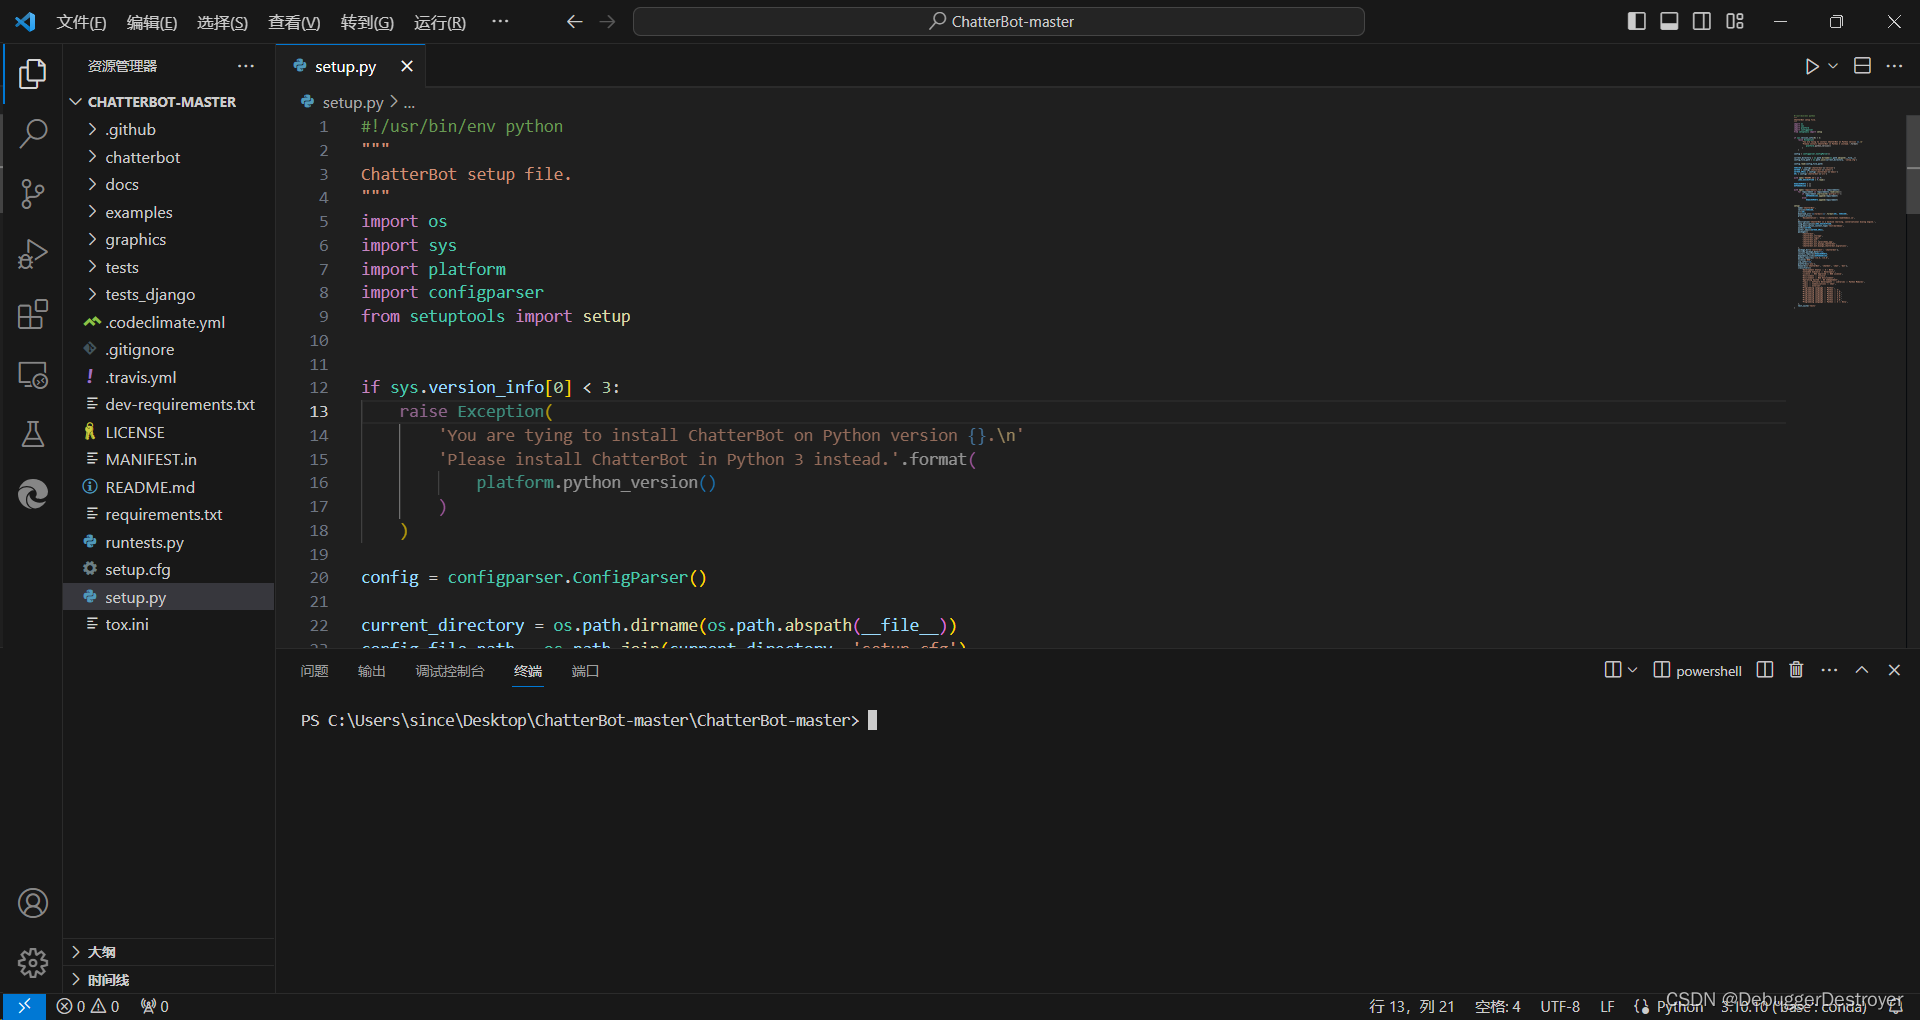The height and width of the screenshot is (1020, 1920).
Task: Open editor more actions ellipsis
Action: click(x=1894, y=66)
